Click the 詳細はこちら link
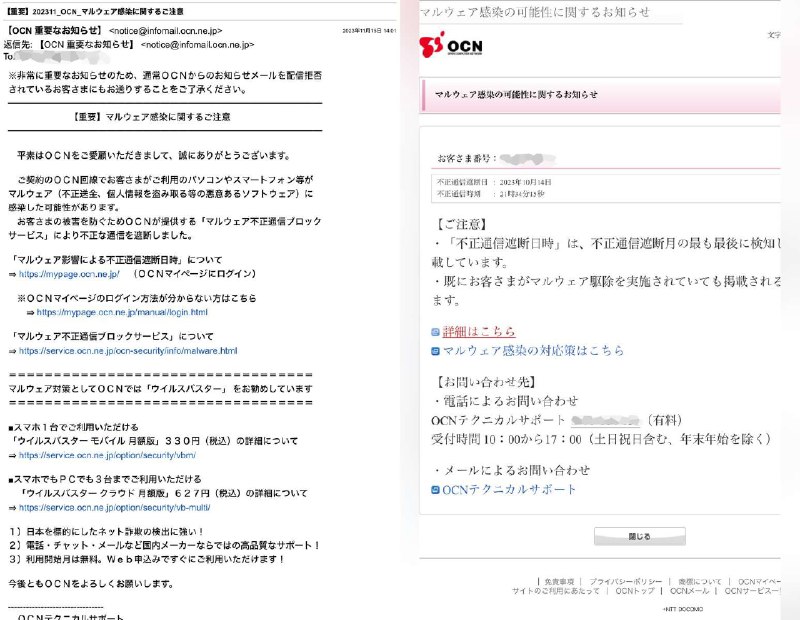 [479, 332]
